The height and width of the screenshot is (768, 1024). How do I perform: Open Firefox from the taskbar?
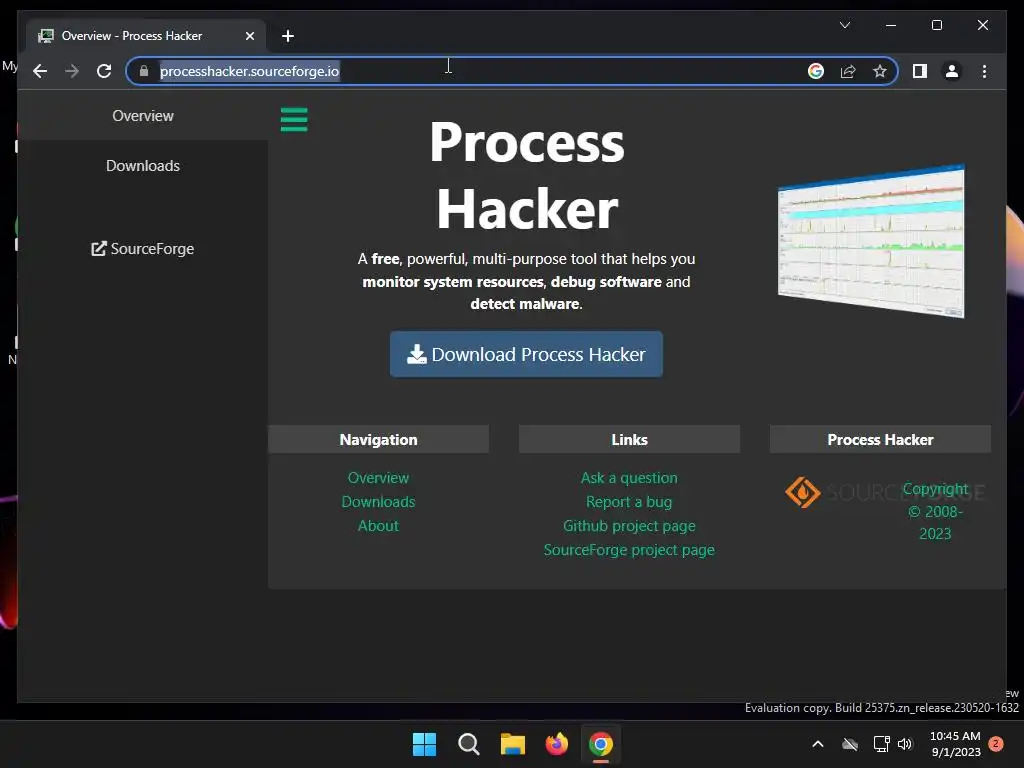pyautogui.click(x=556, y=744)
